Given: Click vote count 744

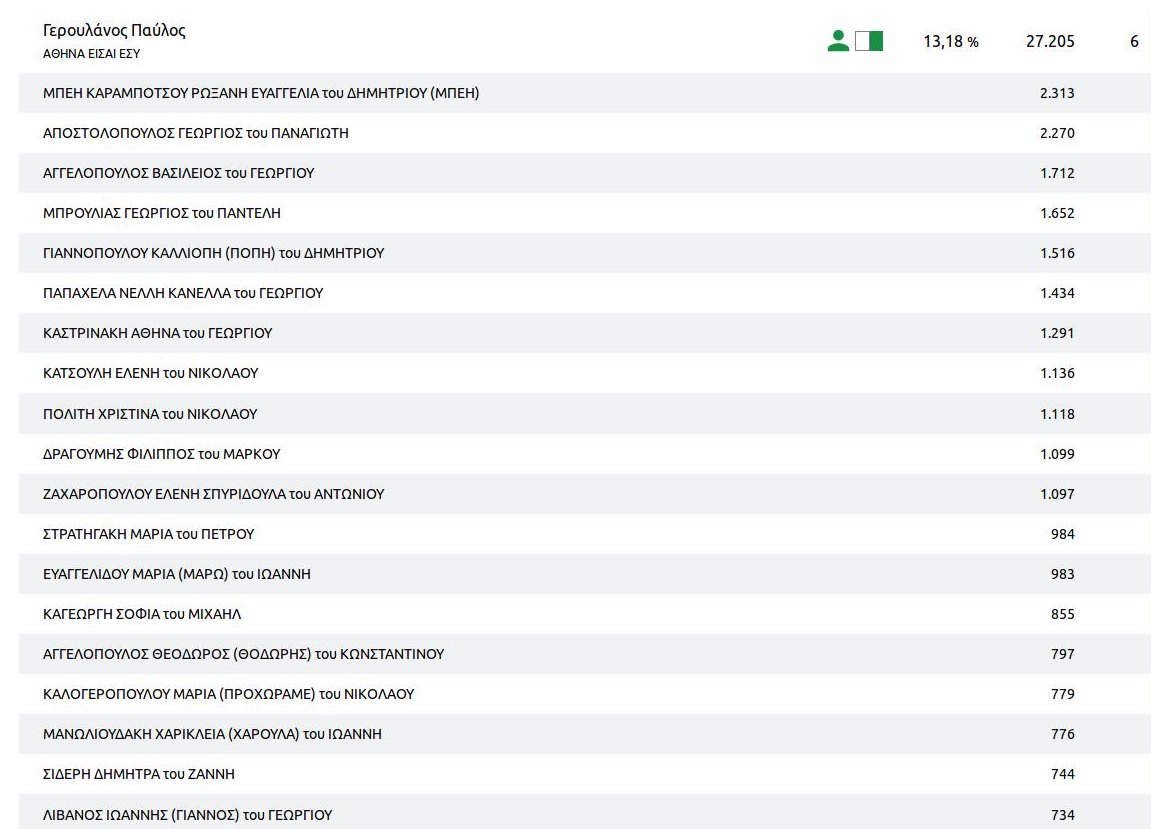Looking at the screenshot, I should (1062, 774).
